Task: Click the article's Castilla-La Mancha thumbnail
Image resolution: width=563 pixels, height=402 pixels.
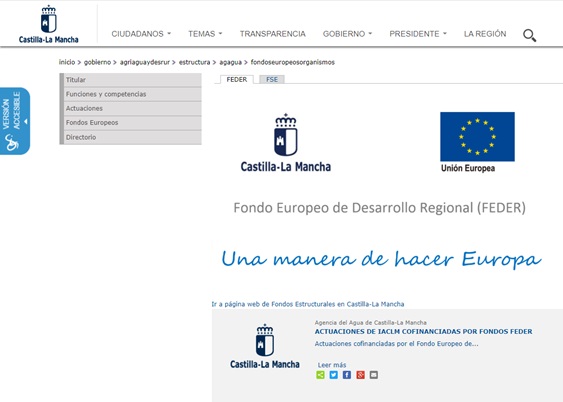Action: coord(265,346)
